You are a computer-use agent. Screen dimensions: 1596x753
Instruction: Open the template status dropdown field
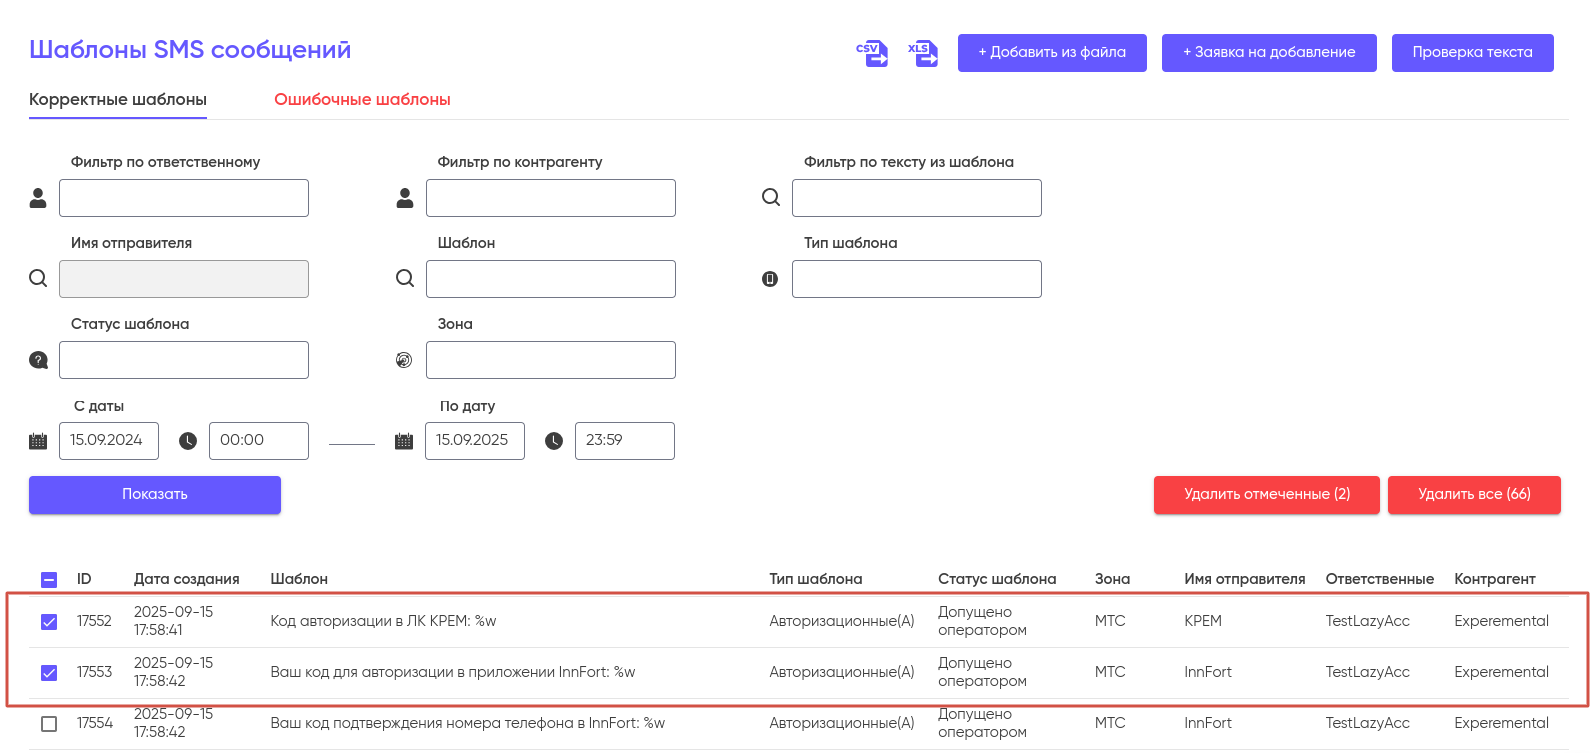184,360
